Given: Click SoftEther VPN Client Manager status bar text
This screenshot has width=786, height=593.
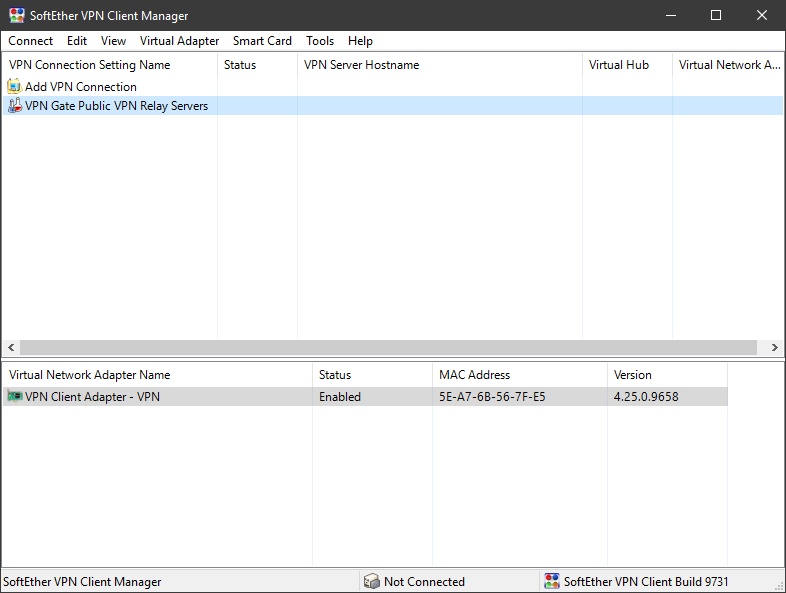Looking at the screenshot, I should (x=82, y=581).
